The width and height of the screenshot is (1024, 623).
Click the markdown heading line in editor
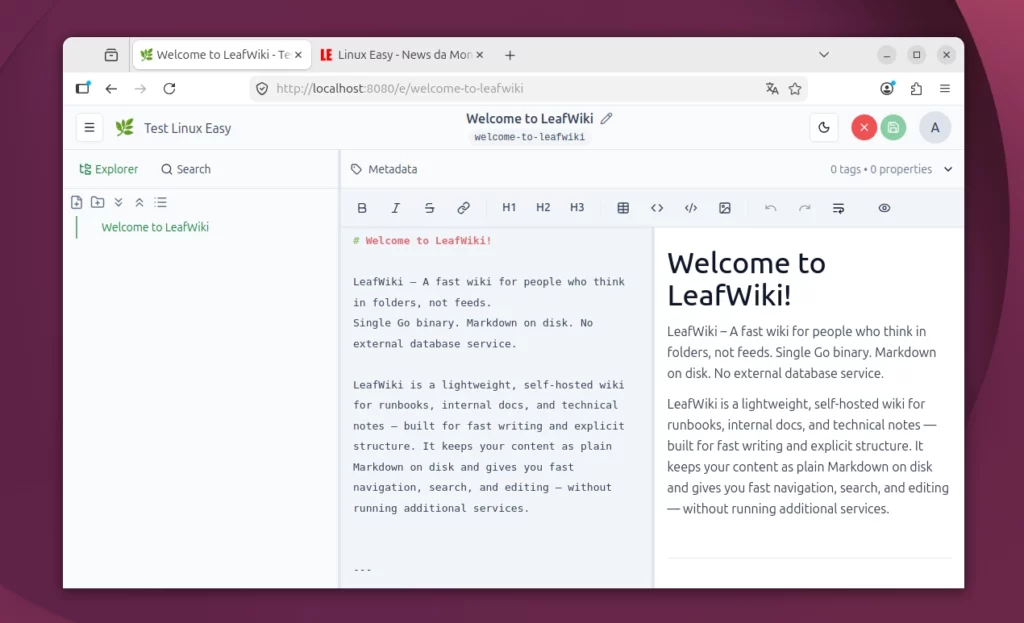click(x=422, y=240)
